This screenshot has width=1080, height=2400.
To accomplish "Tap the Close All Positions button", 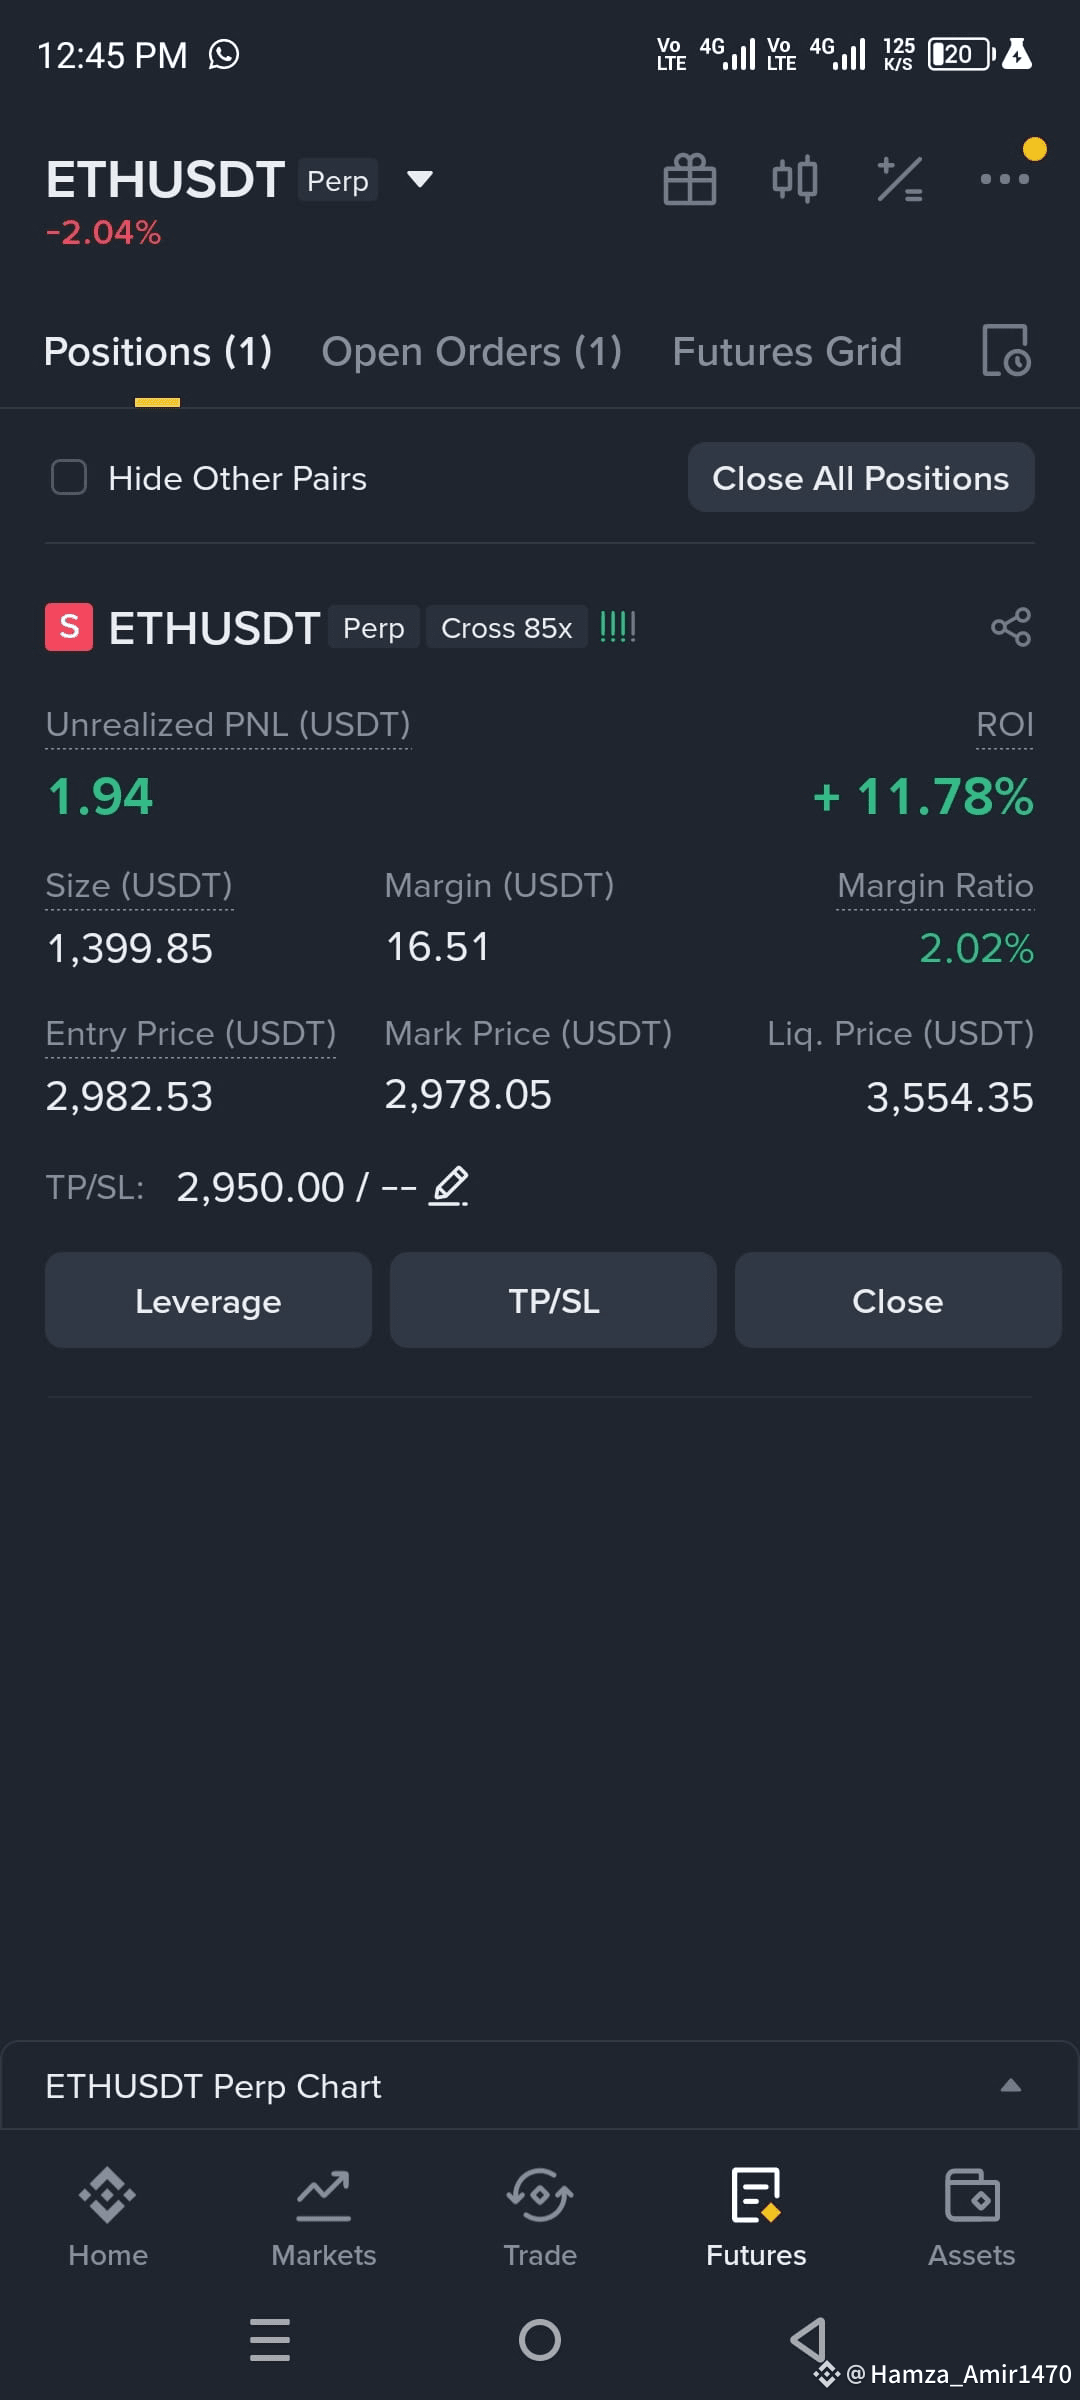I will pyautogui.click(x=861, y=478).
